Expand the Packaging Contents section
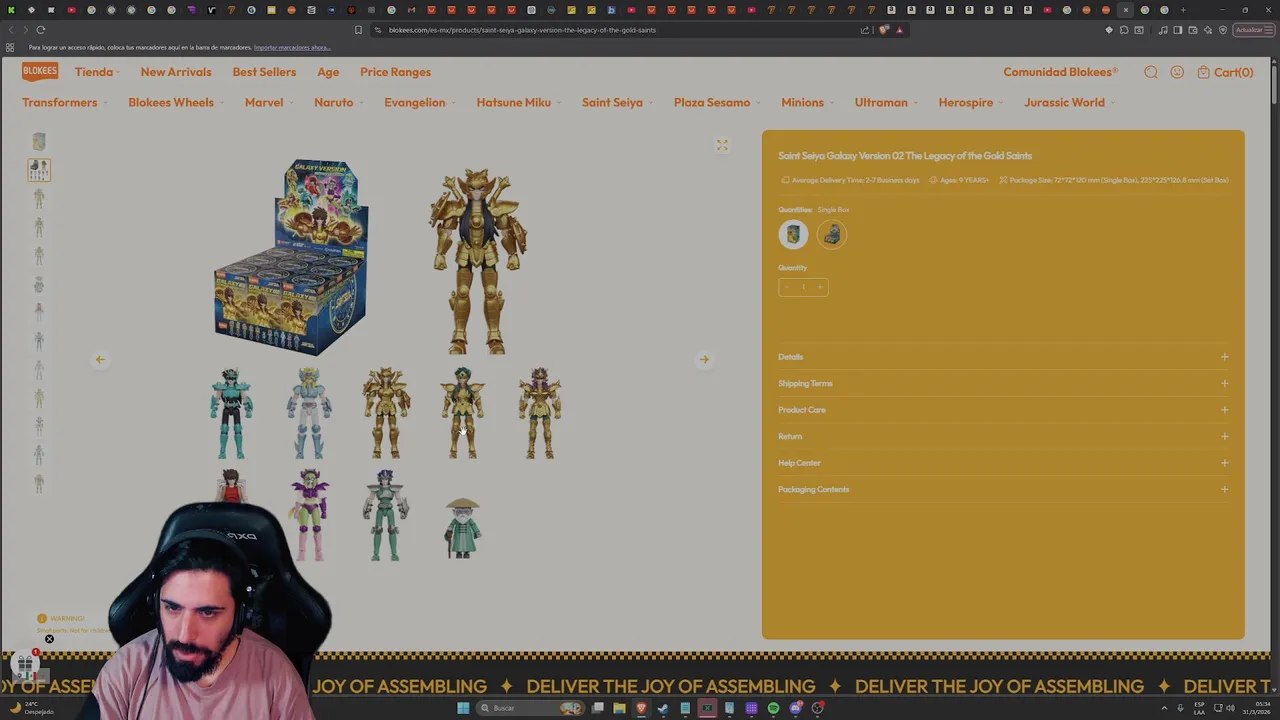 pos(1003,489)
